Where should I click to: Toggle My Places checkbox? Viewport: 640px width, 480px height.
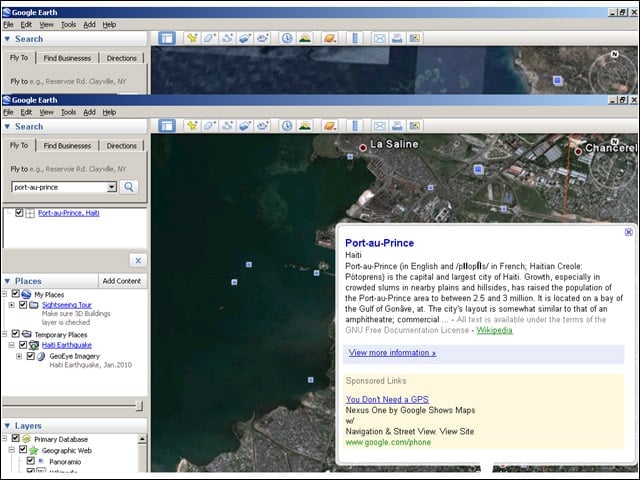point(16,294)
